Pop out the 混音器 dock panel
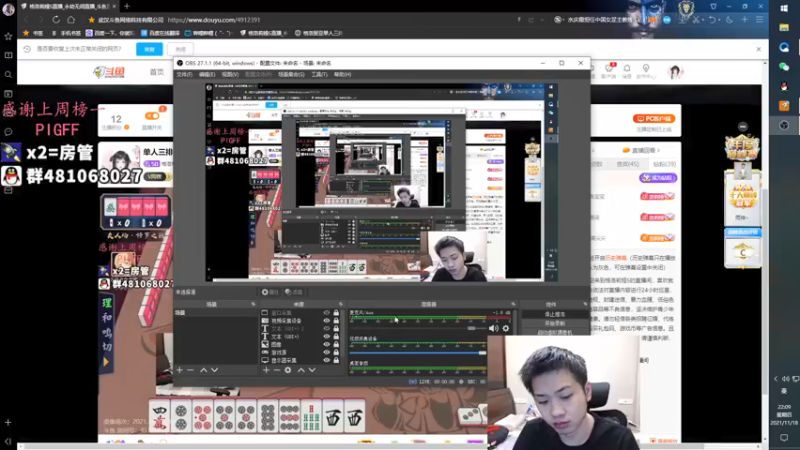The width and height of the screenshot is (800, 450). click(513, 304)
